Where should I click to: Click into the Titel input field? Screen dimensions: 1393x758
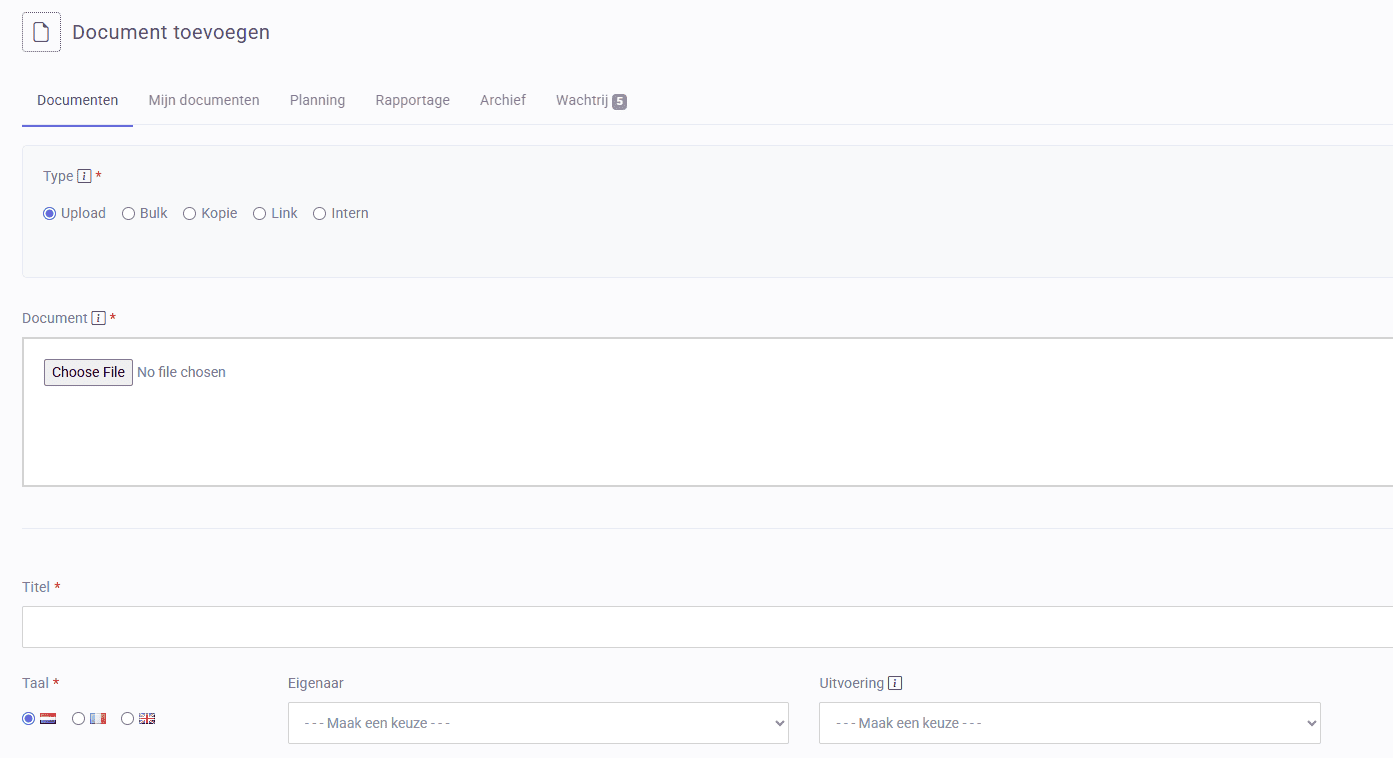click(707, 627)
